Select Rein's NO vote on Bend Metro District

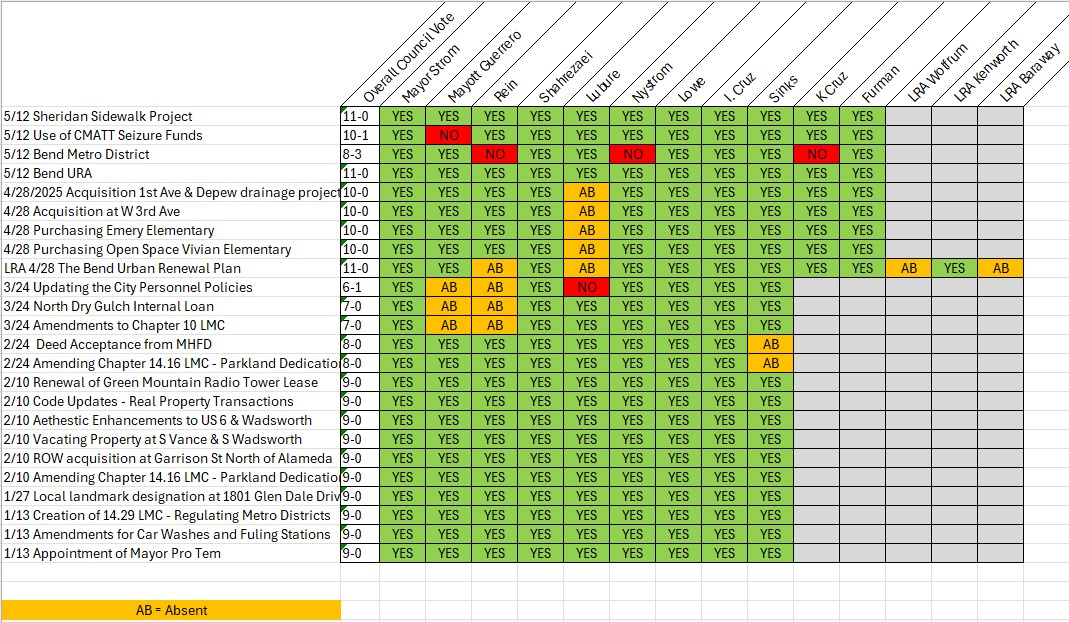[x=494, y=155]
